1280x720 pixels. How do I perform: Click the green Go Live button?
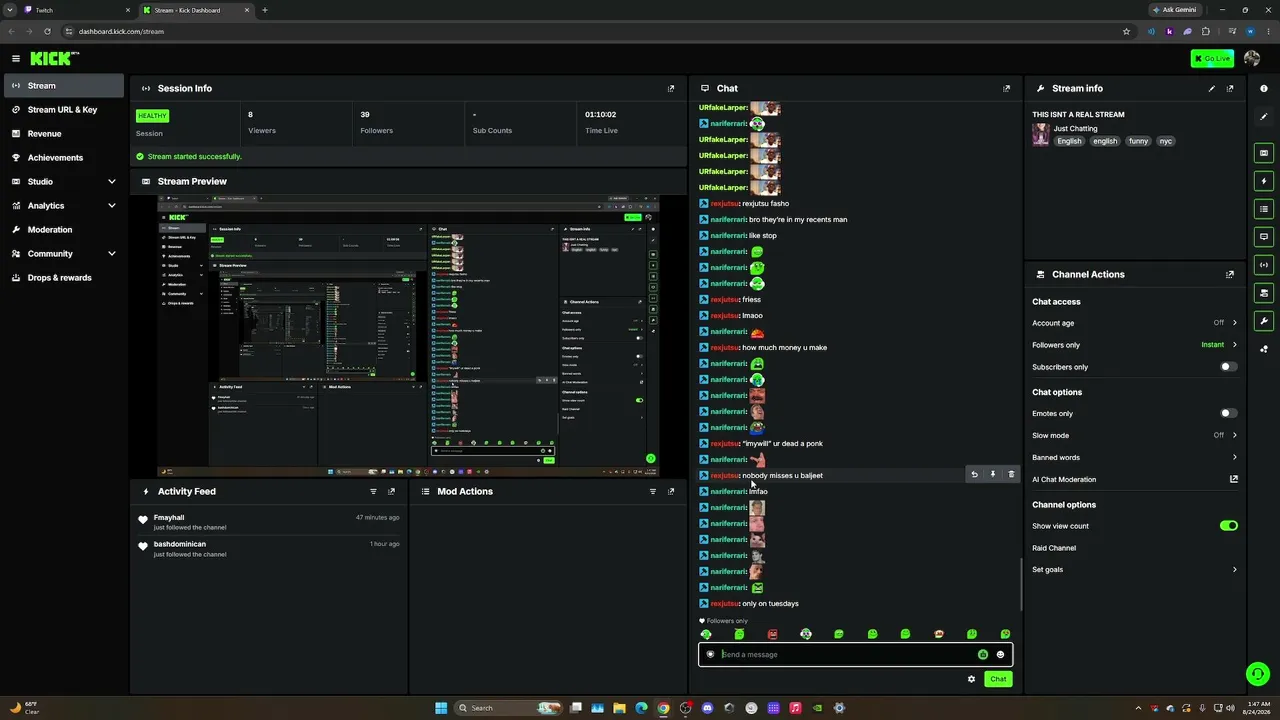point(1212,59)
